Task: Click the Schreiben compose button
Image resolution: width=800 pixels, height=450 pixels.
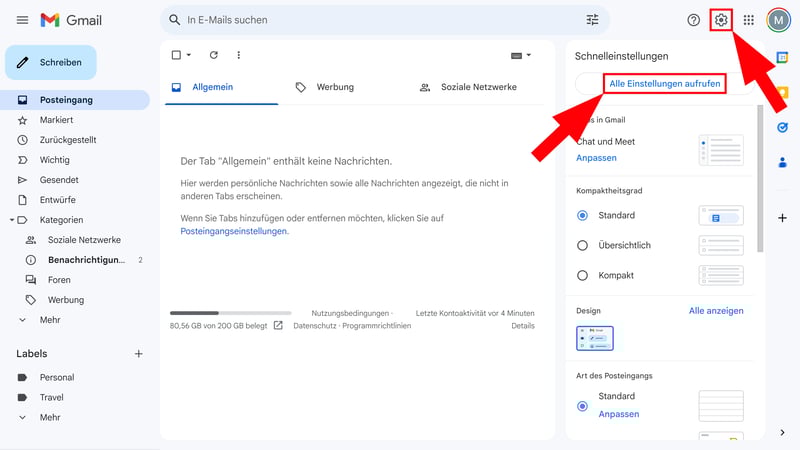Action: coord(51,62)
